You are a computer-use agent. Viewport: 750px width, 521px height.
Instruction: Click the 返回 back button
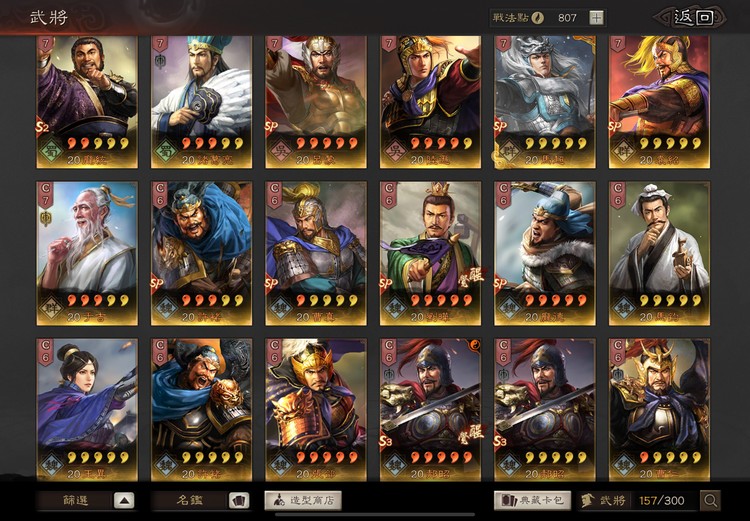tap(693, 18)
